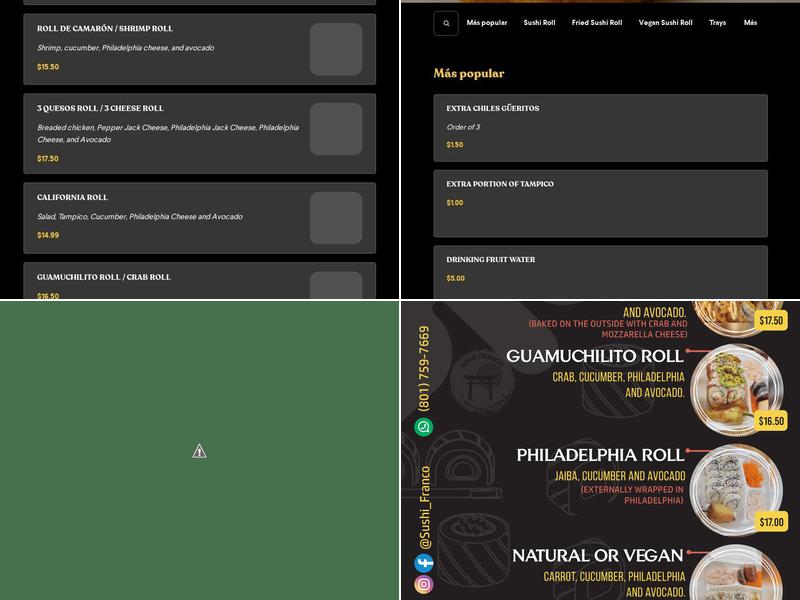Click the broken image warning icon
Screen dimensions: 800x600
199,451
